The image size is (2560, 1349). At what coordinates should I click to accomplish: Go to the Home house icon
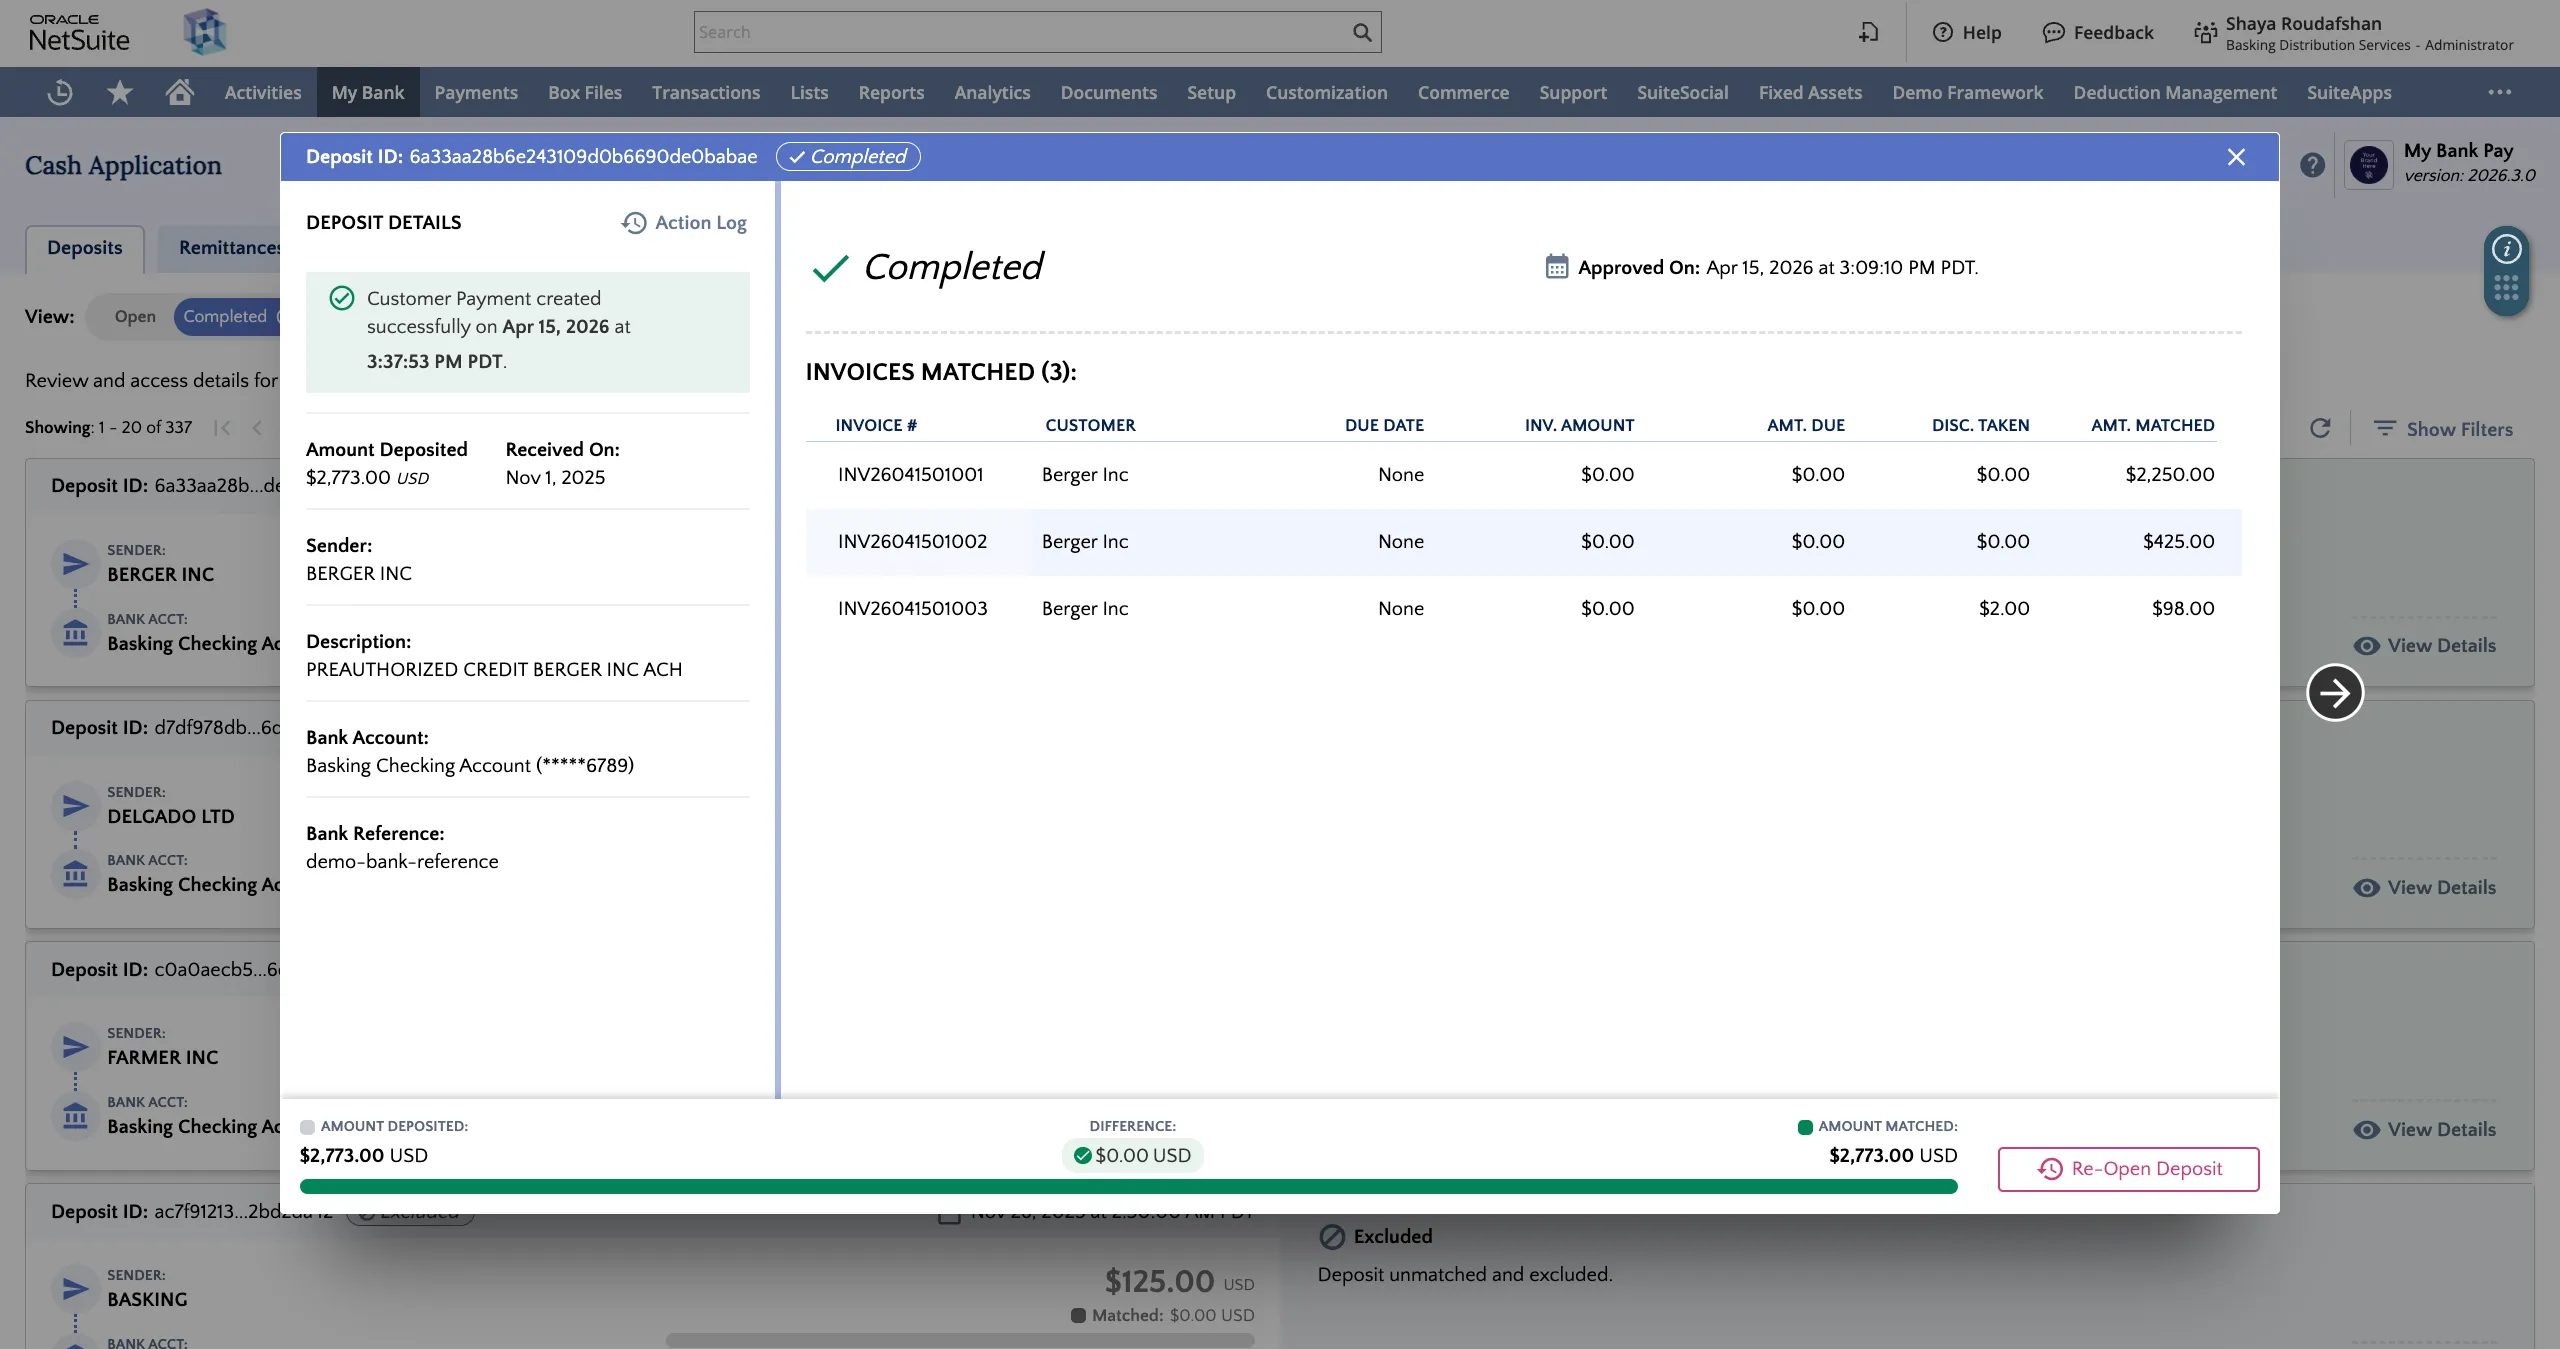(x=180, y=92)
